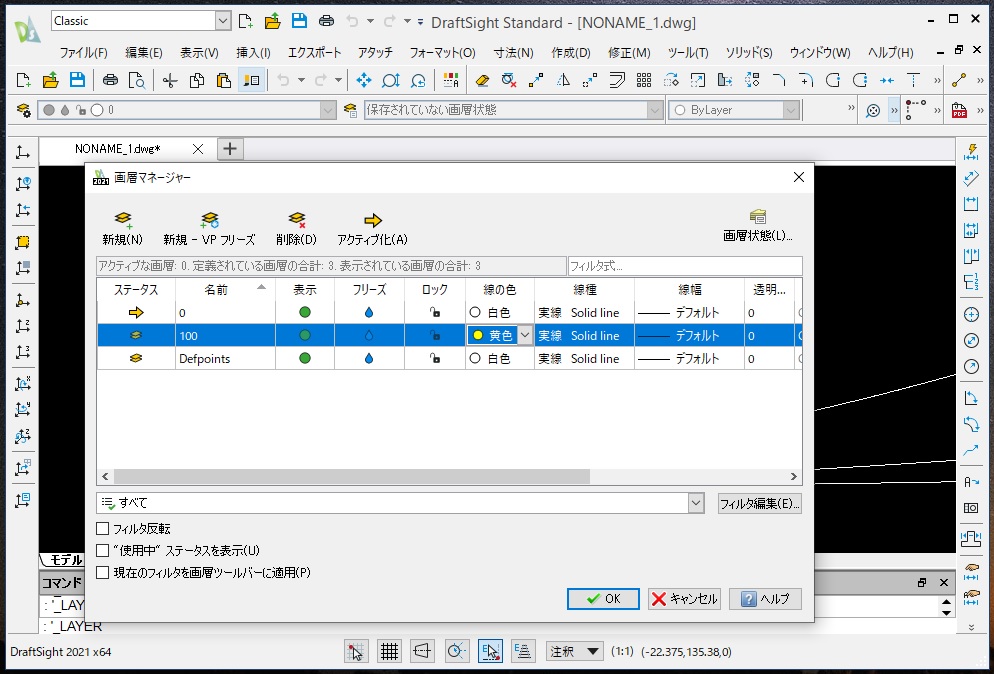The height and width of the screenshot is (674, 994).
Task: Toggle freeze droplet for layer 0
Action: (369, 313)
